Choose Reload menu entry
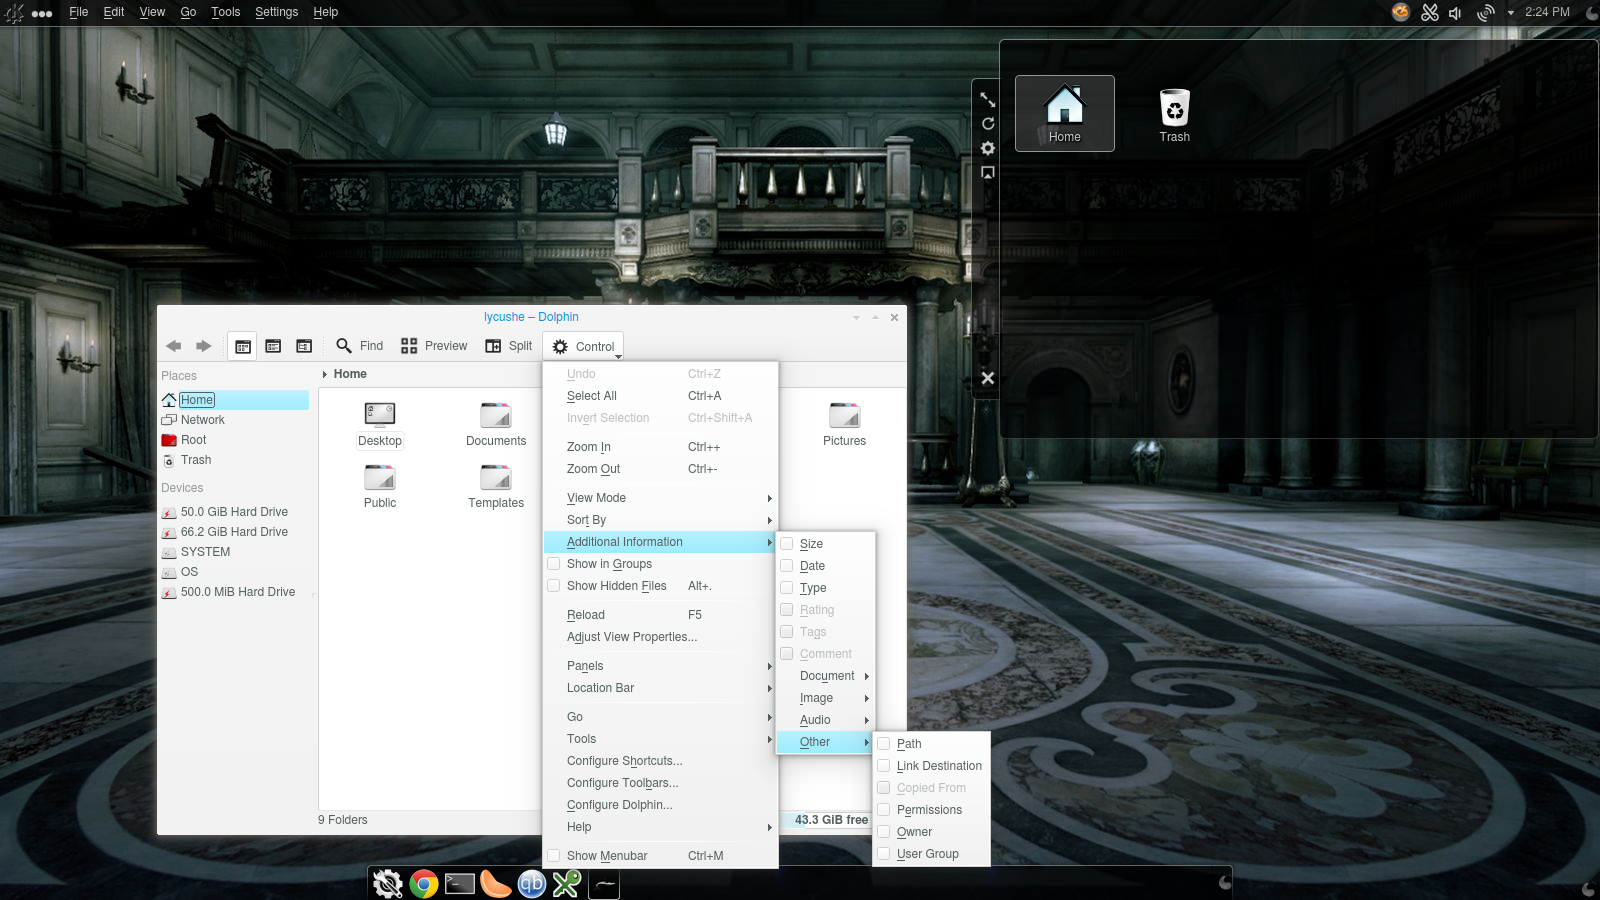 660,615
